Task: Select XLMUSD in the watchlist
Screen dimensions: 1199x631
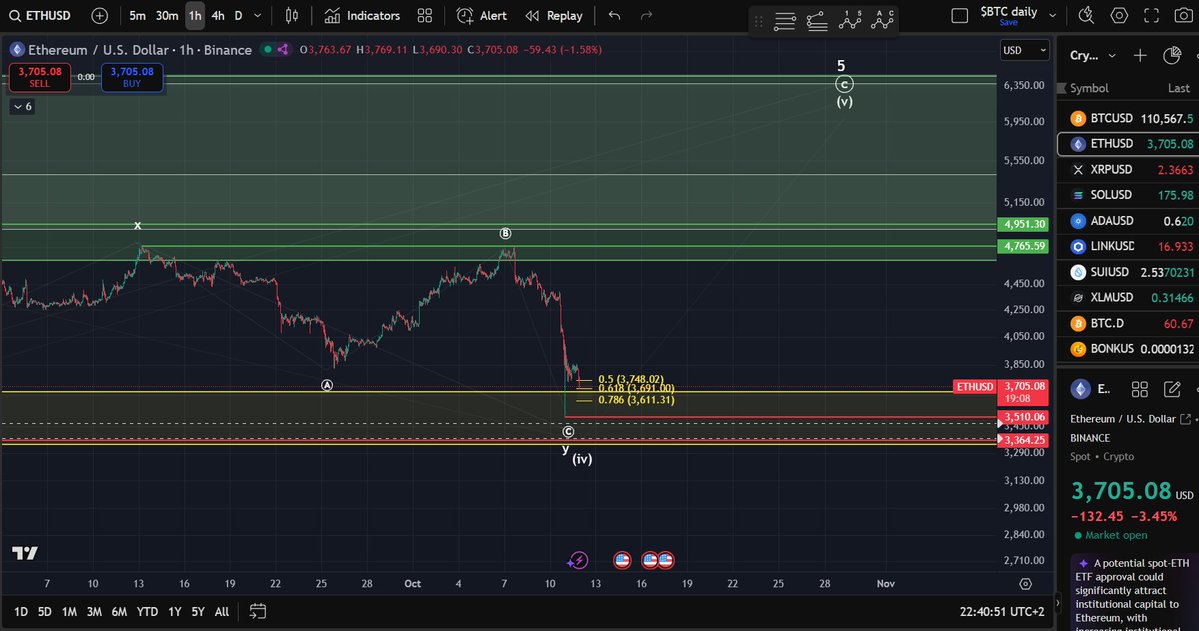Action: [1129, 298]
